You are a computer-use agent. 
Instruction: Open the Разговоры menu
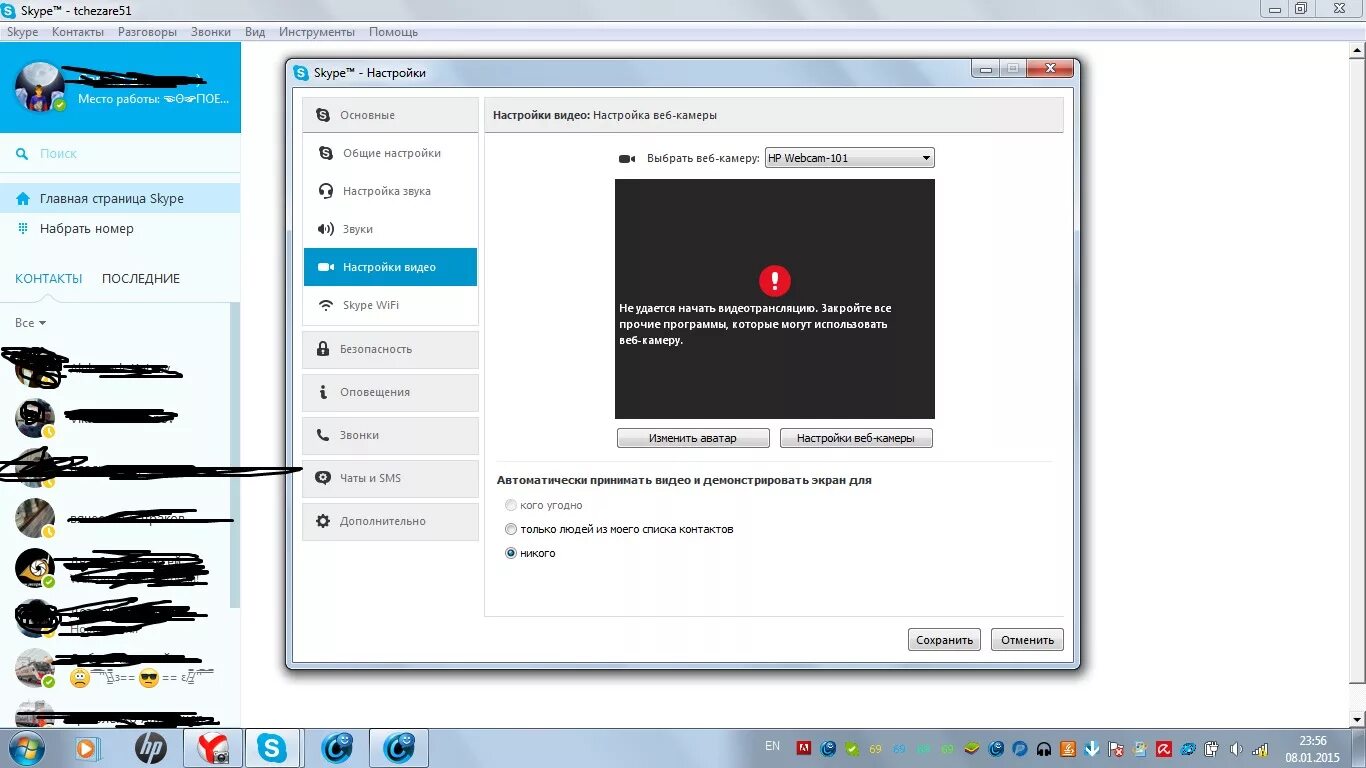point(147,32)
